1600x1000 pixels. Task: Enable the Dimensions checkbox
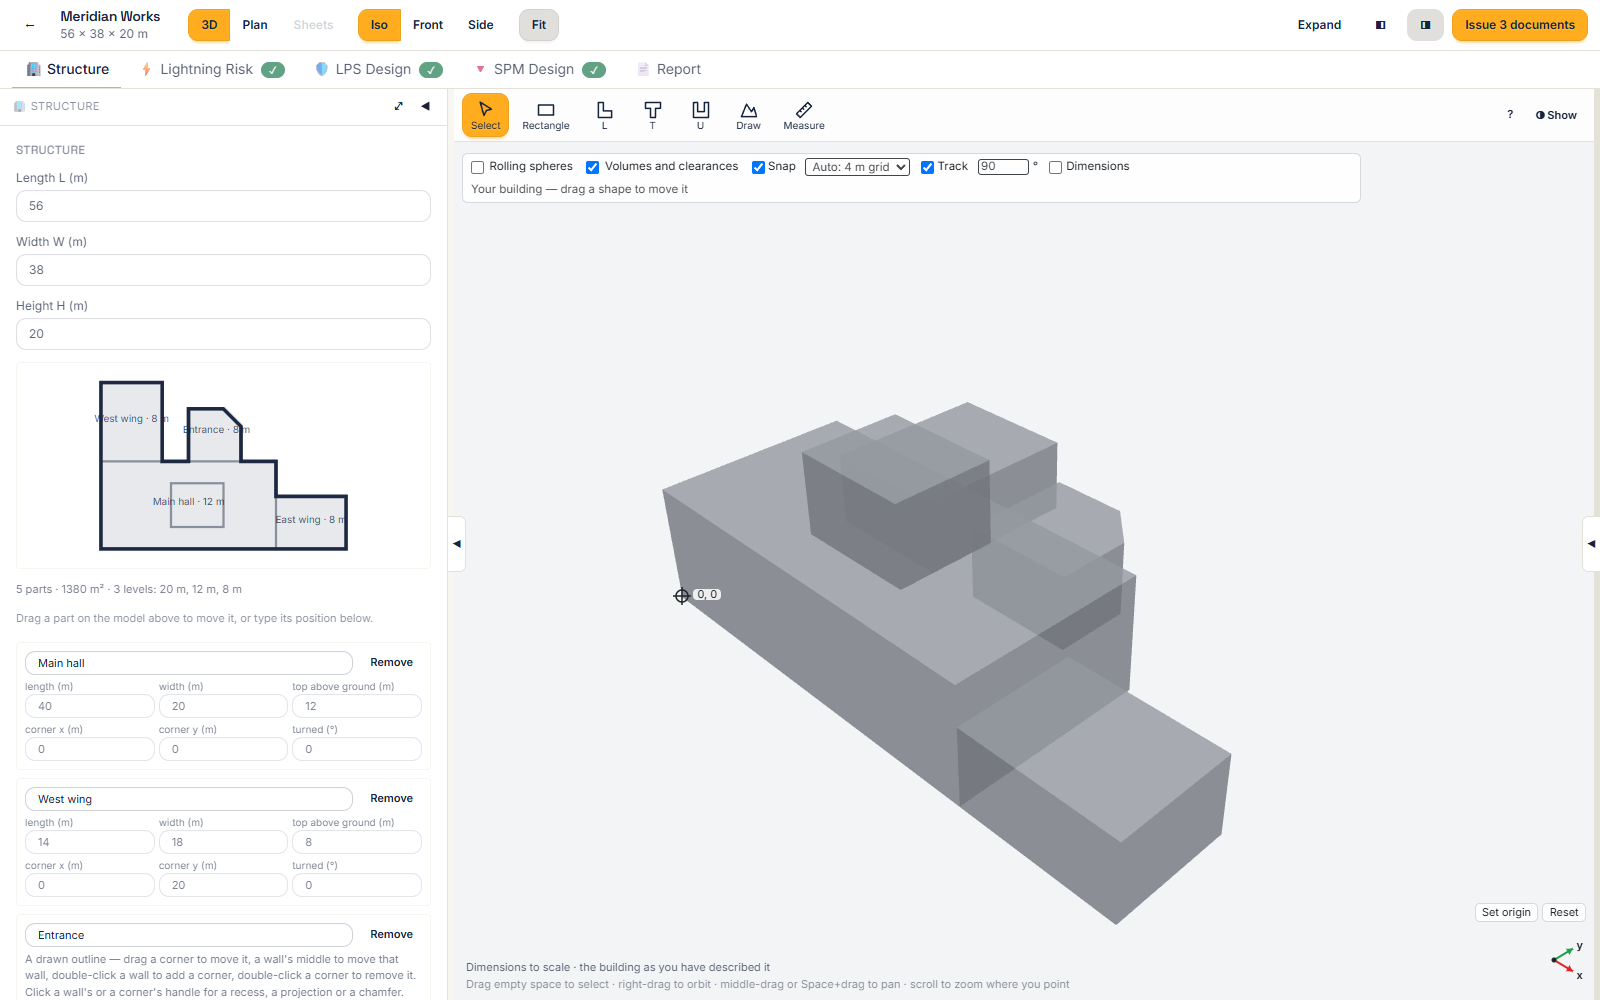(x=1055, y=167)
